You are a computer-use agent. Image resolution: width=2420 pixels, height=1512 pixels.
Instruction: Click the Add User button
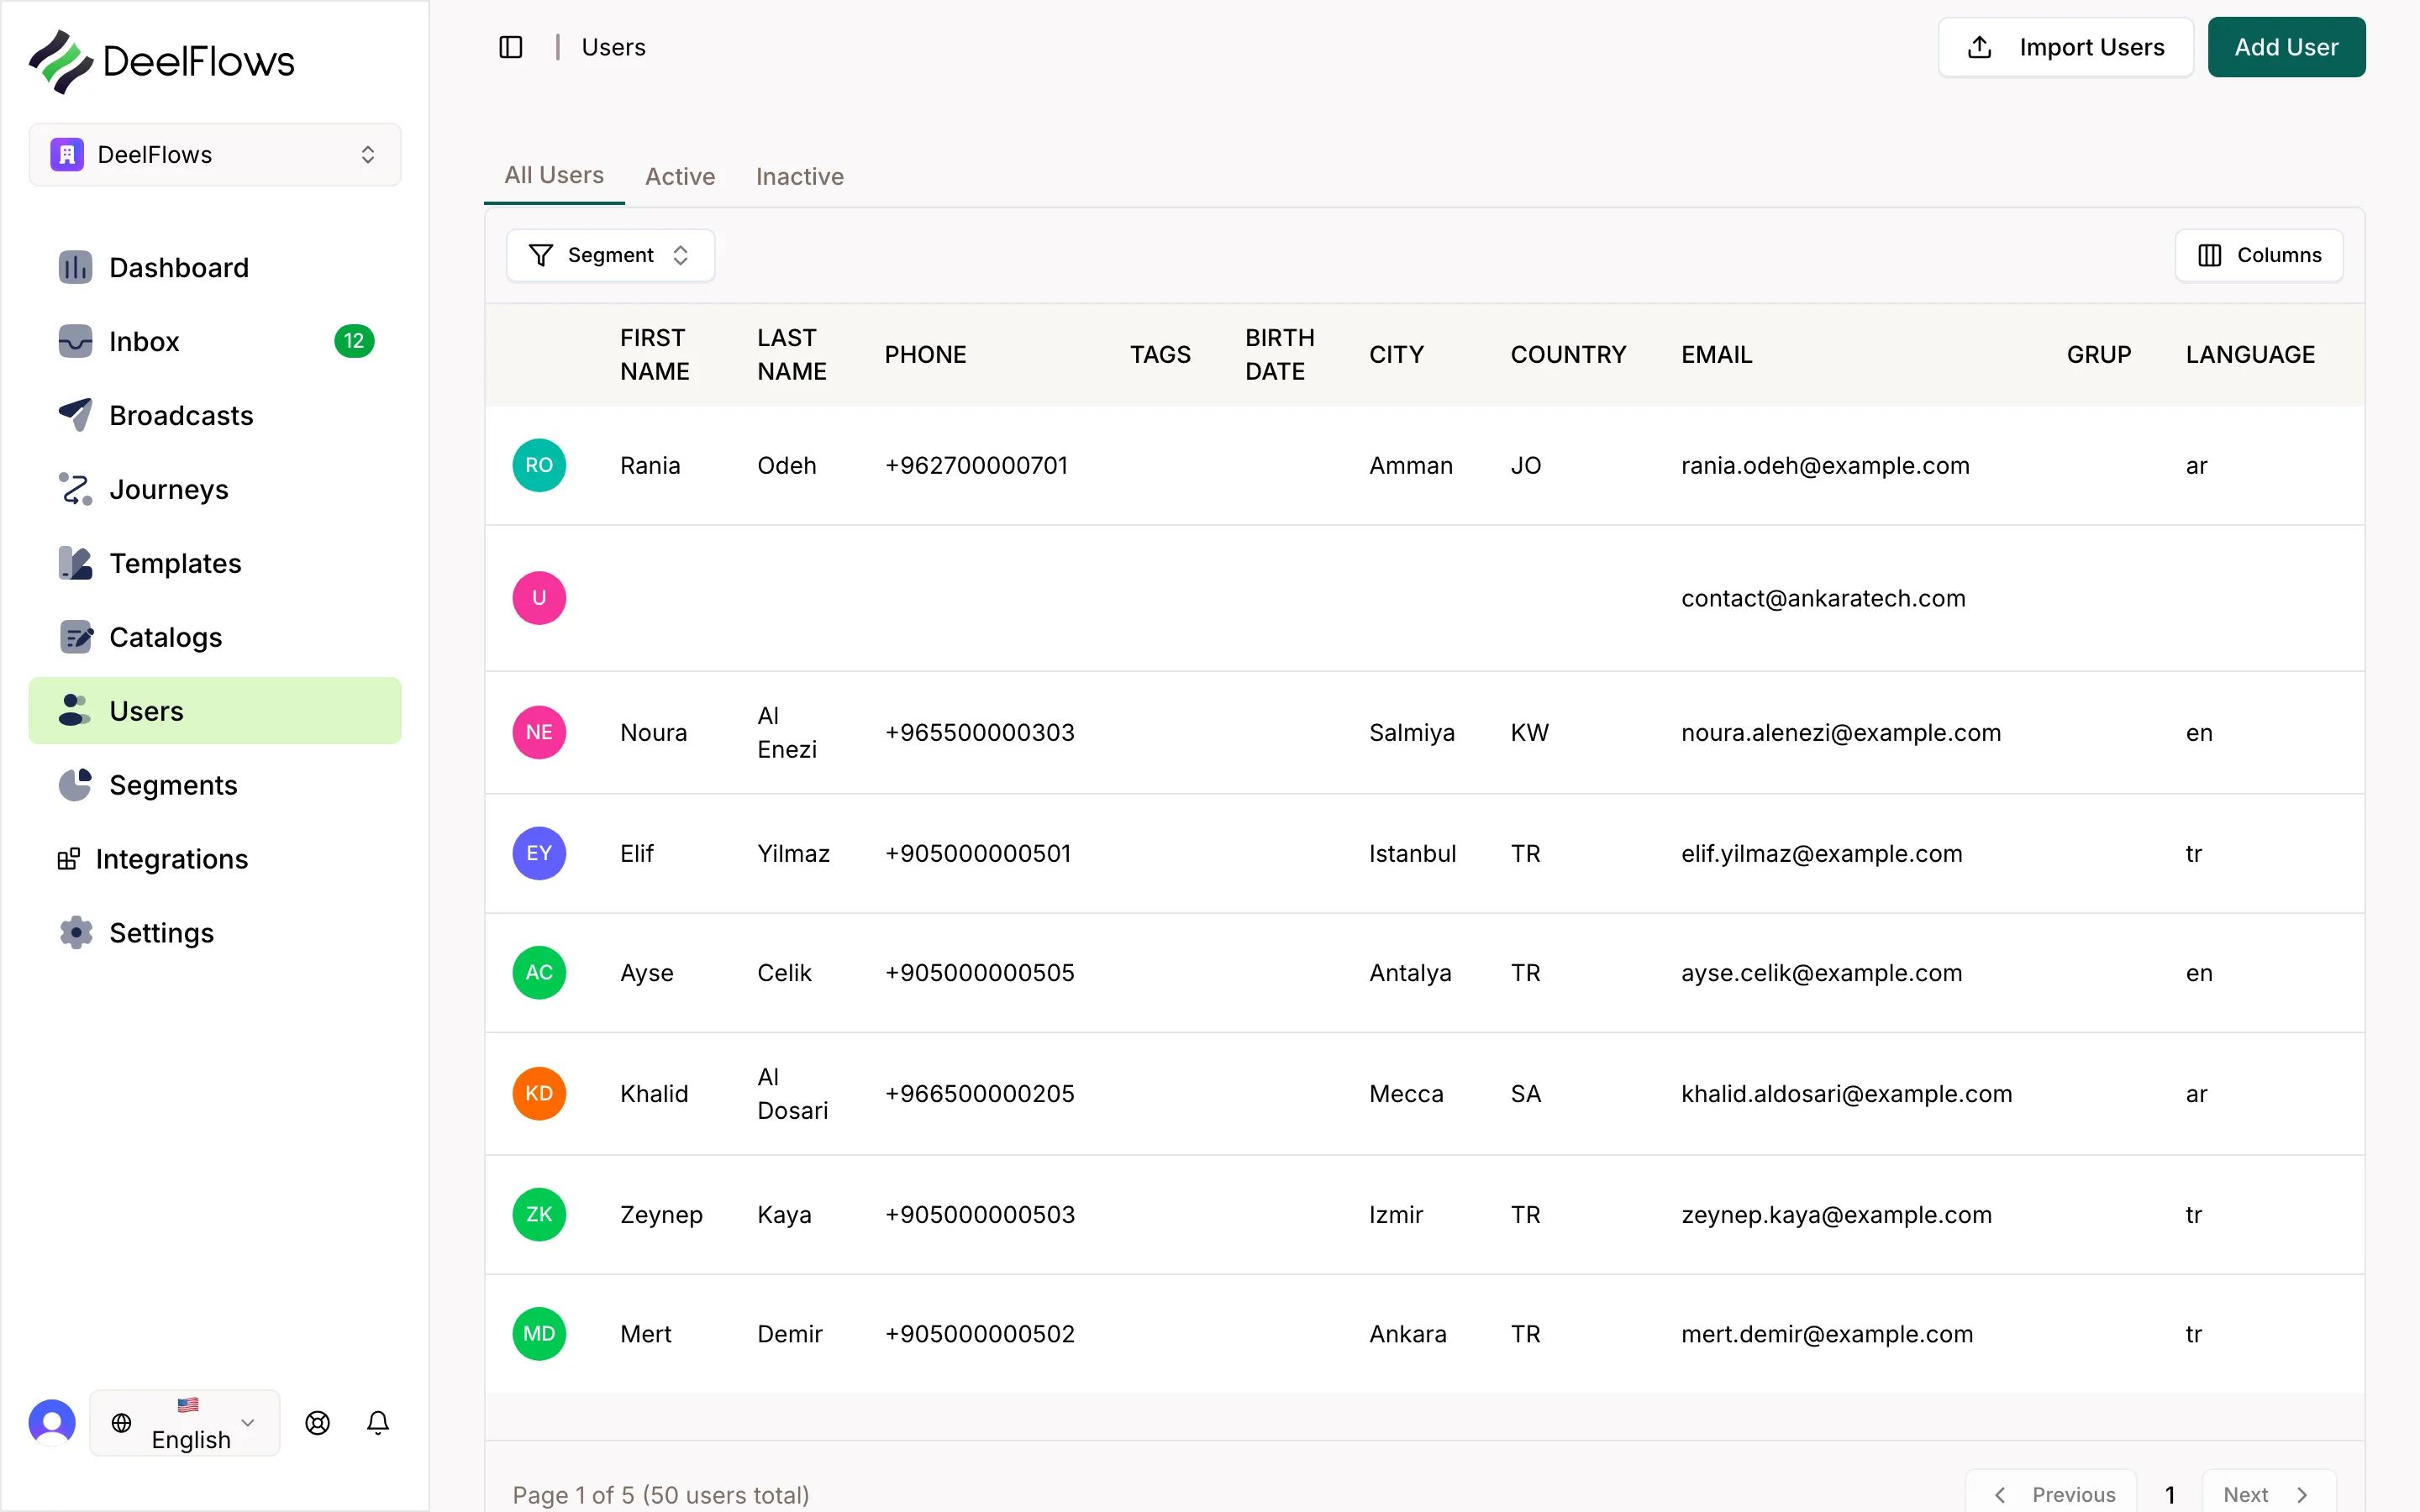[x=2287, y=47]
